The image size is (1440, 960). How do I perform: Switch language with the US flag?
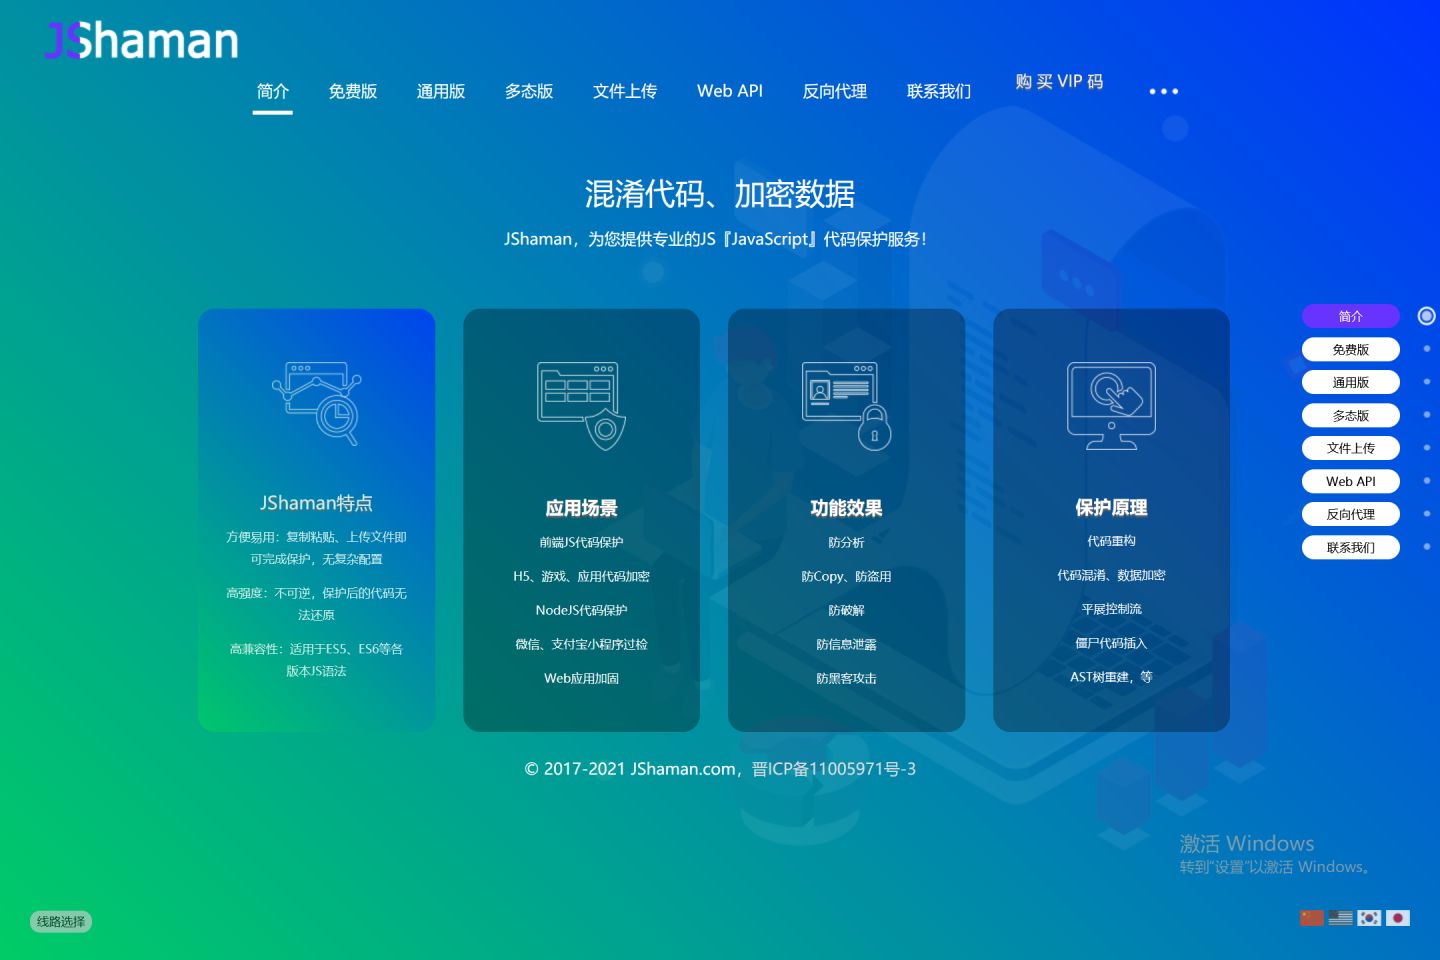(1341, 918)
